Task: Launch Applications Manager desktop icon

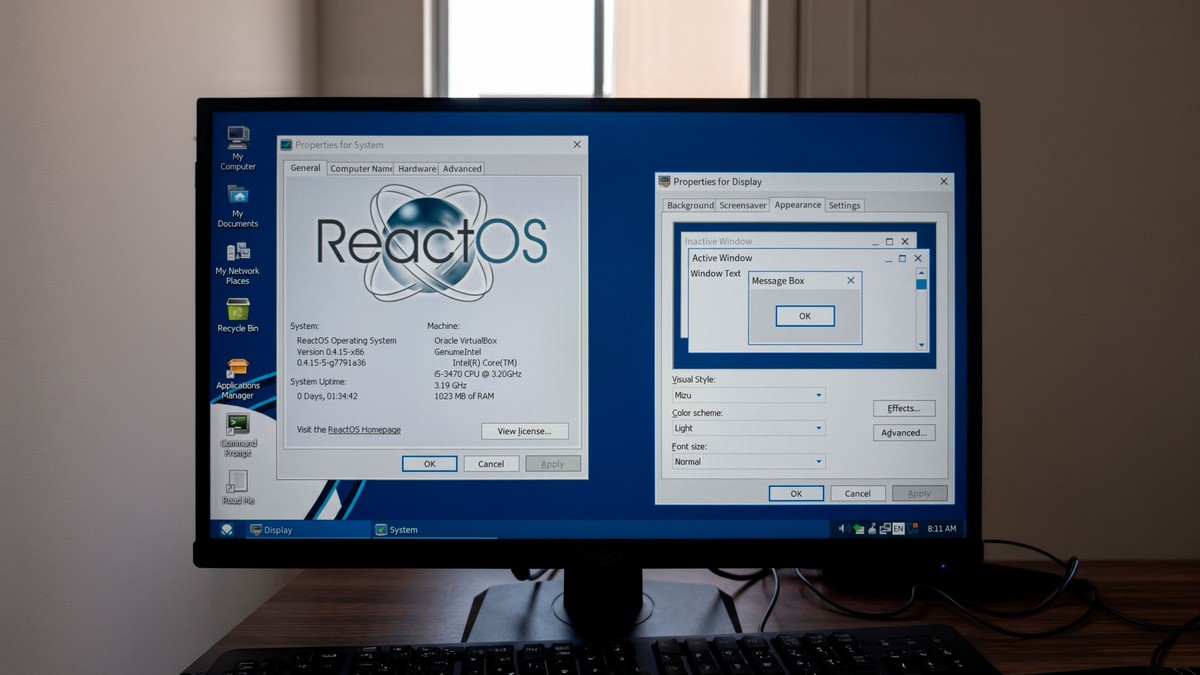Action: coord(237,378)
